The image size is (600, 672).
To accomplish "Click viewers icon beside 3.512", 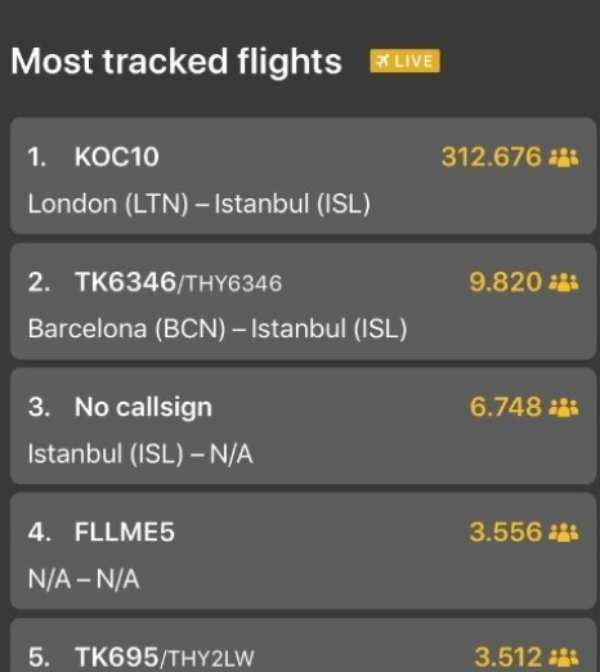I will coord(564,657).
